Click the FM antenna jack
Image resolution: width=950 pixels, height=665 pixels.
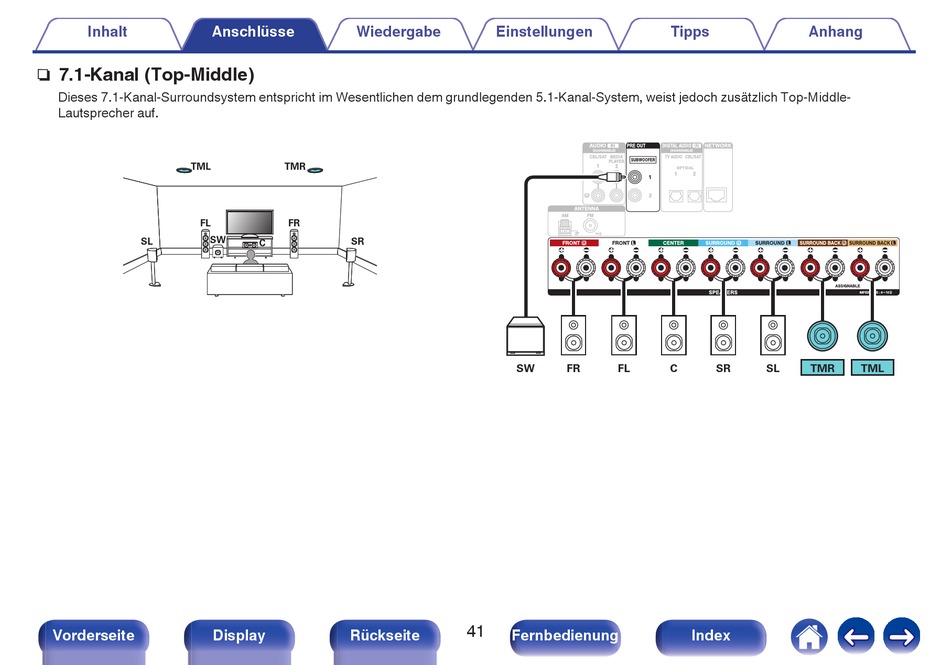point(590,226)
